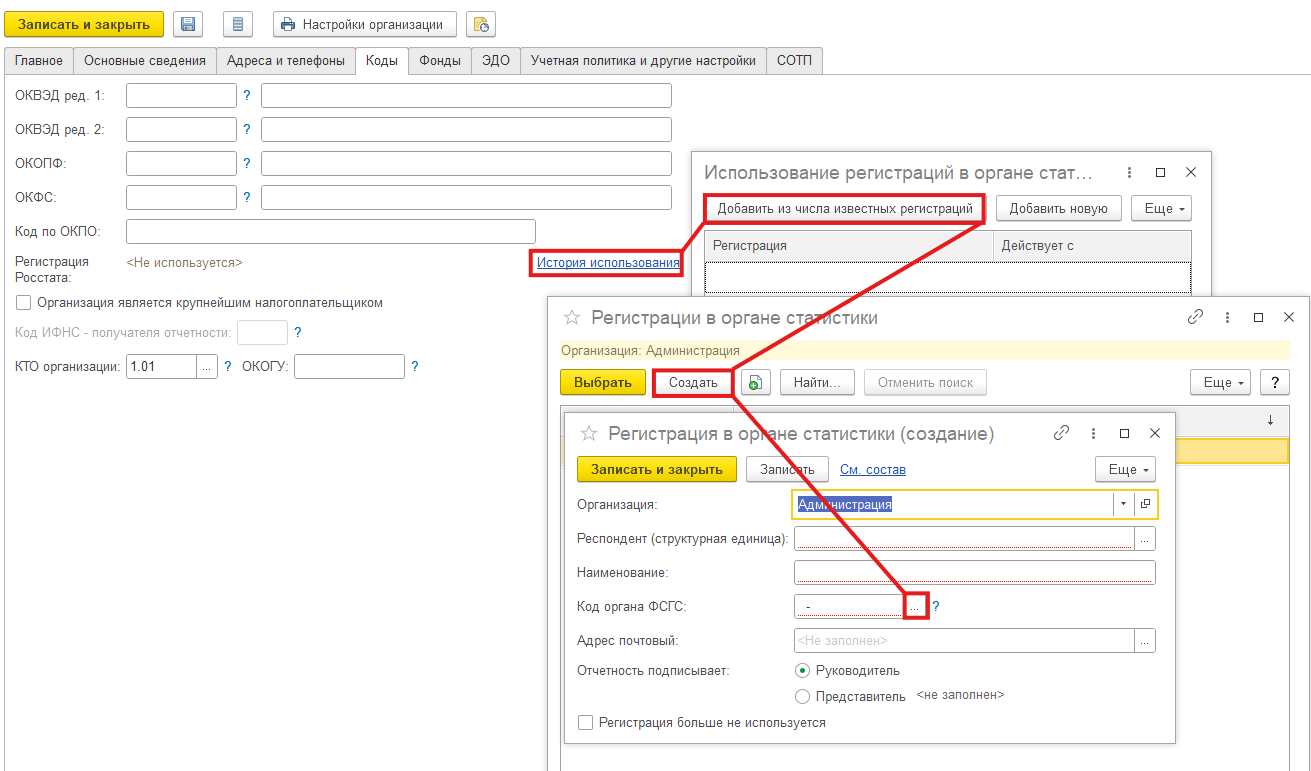Show the question mark help for ОКОПФ
Screen dimensions: 1311x771
[247, 164]
